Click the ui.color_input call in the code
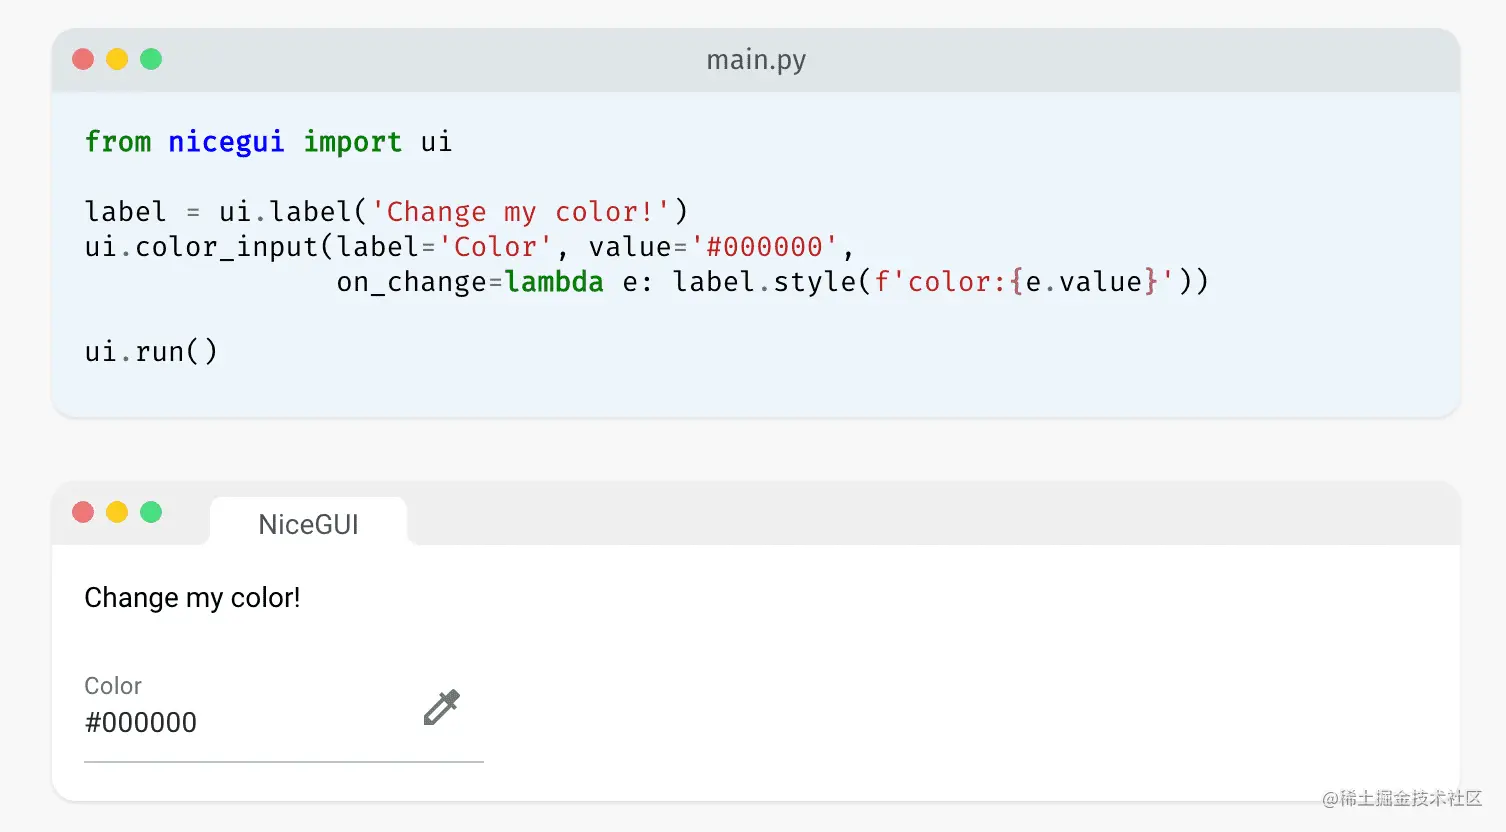Viewport: 1506px width, 832px height. (x=201, y=247)
